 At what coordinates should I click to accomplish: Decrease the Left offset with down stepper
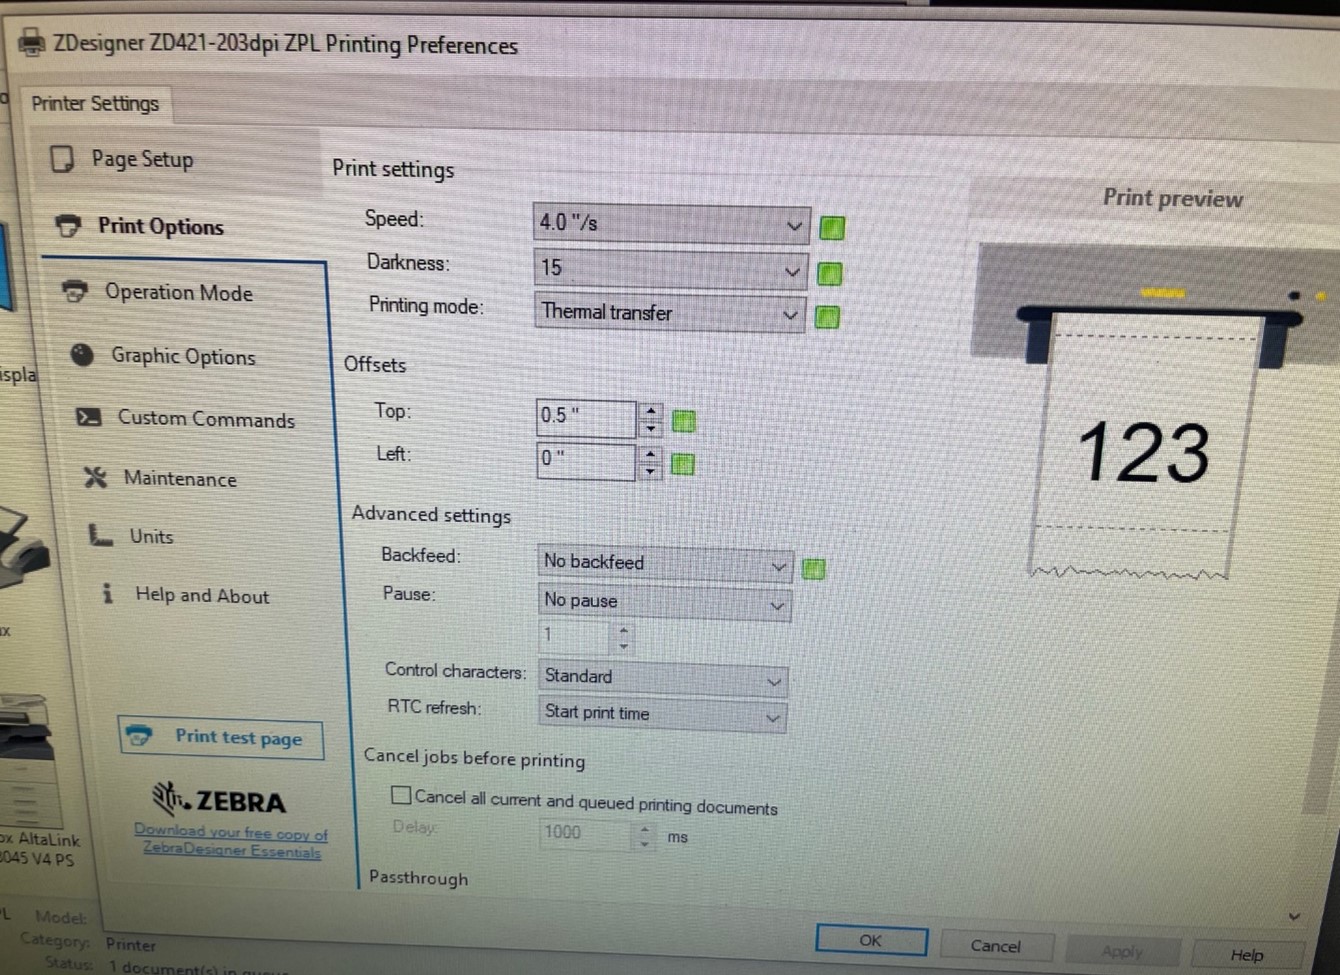point(650,470)
